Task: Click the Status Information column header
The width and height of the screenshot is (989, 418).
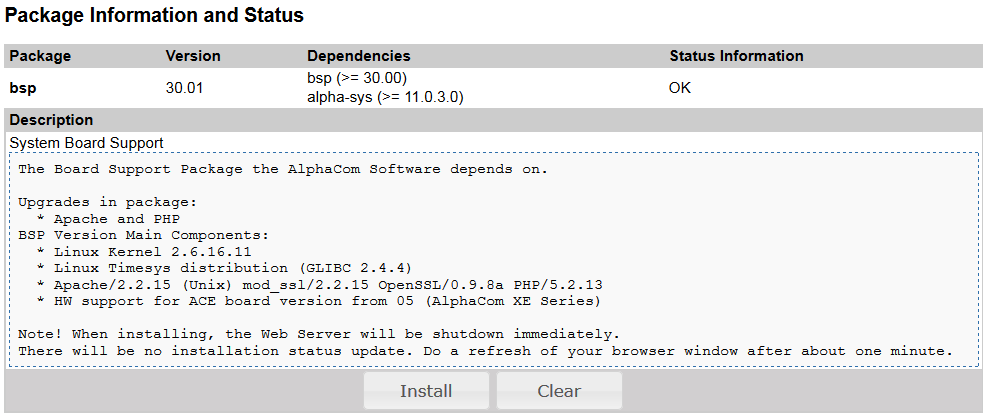Action: tap(736, 56)
